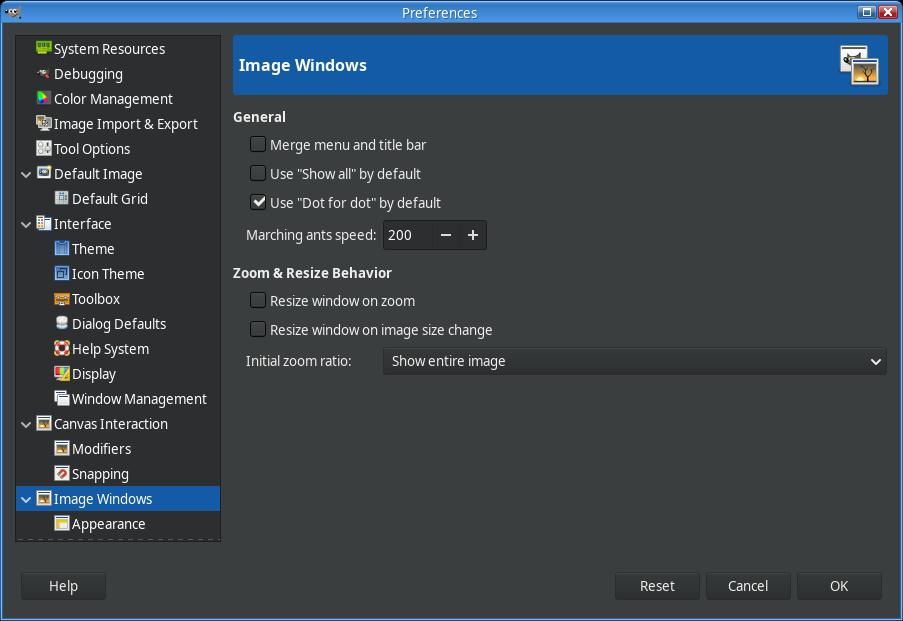The height and width of the screenshot is (621, 903).
Task: Collapse the Canvas Interaction tree section
Action: click(26, 424)
